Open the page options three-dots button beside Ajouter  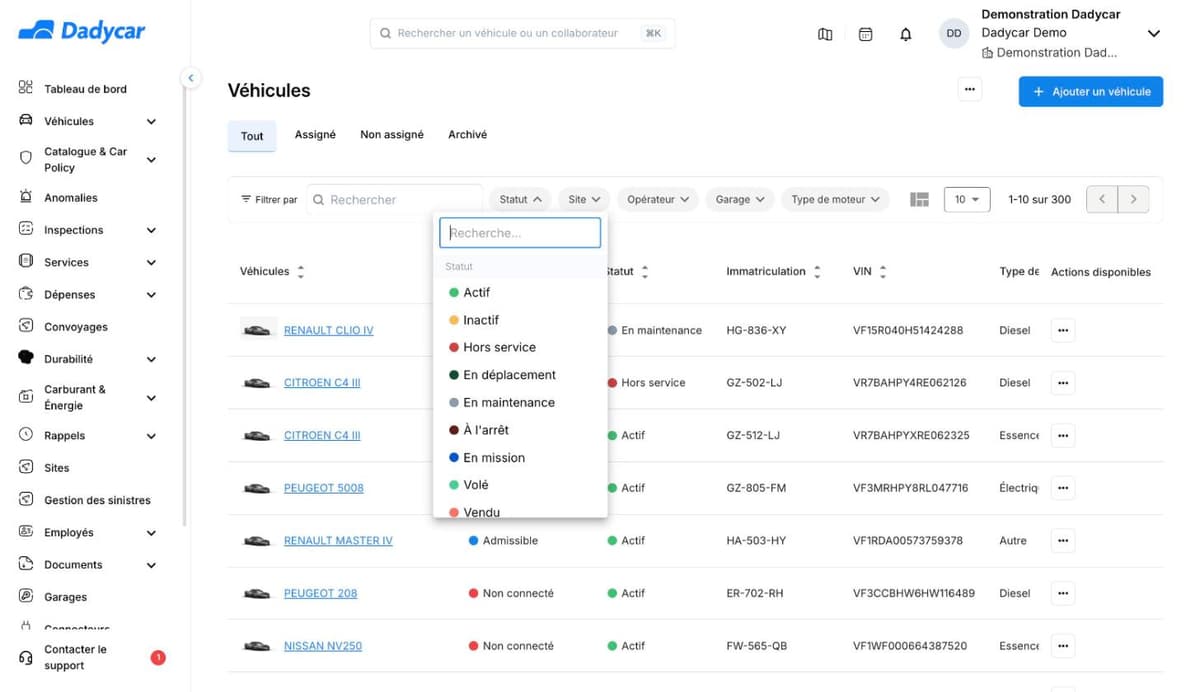pos(969,90)
